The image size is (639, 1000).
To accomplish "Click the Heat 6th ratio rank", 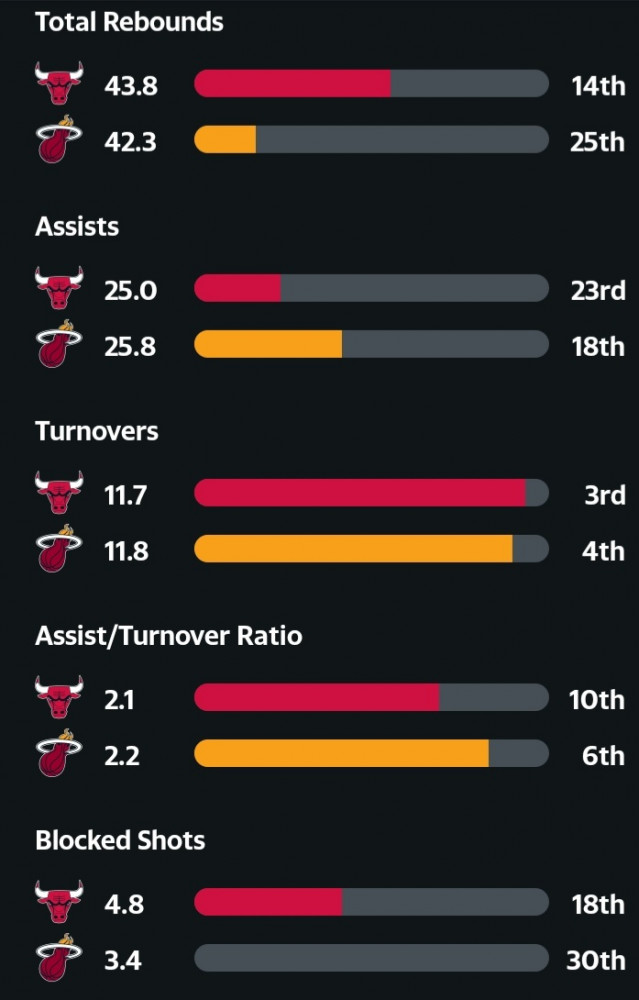I will click(x=603, y=755).
